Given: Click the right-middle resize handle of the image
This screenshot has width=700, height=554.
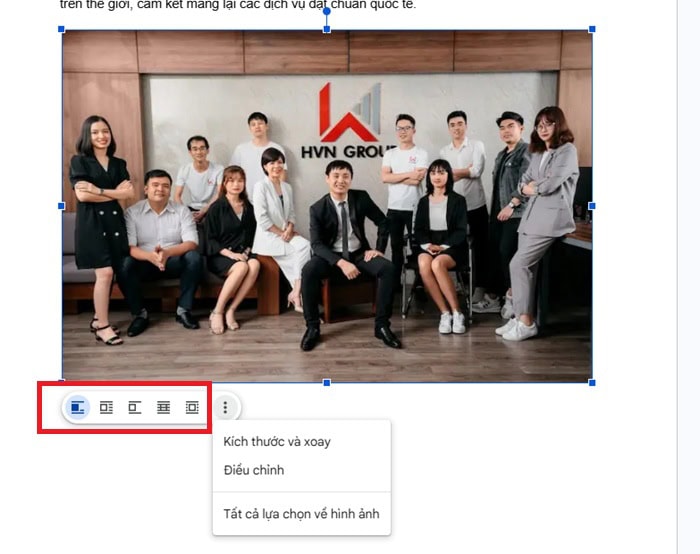Looking at the screenshot, I should coord(592,206).
